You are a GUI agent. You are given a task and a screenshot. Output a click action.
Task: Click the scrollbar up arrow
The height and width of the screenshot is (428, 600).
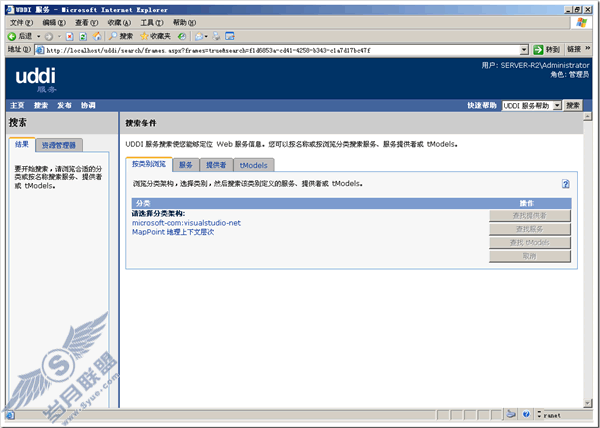(588, 116)
